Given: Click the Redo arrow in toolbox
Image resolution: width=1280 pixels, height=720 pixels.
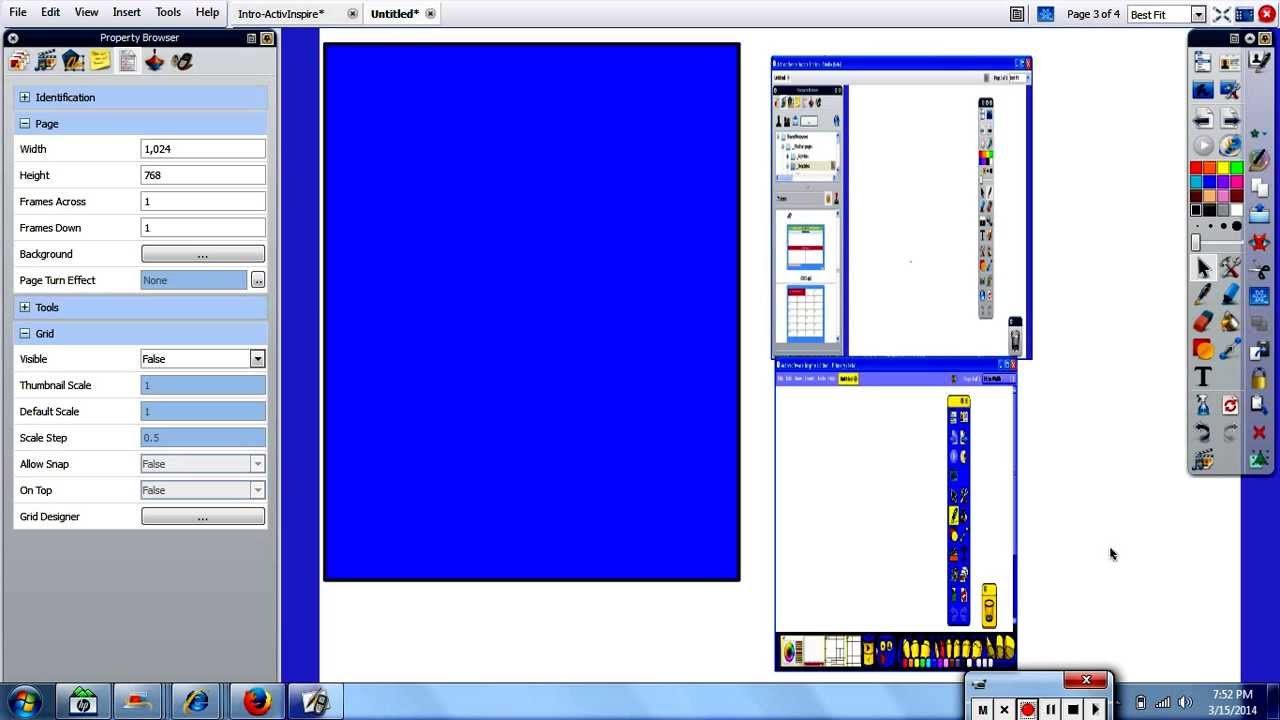Looking at the screenshot, I should point(1230,432).
